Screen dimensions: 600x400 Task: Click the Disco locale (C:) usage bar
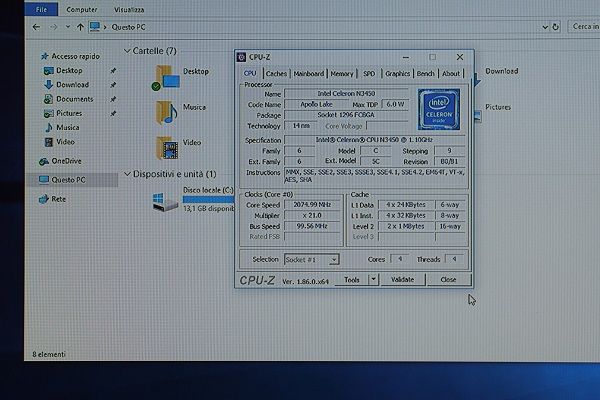click(209, 199)
